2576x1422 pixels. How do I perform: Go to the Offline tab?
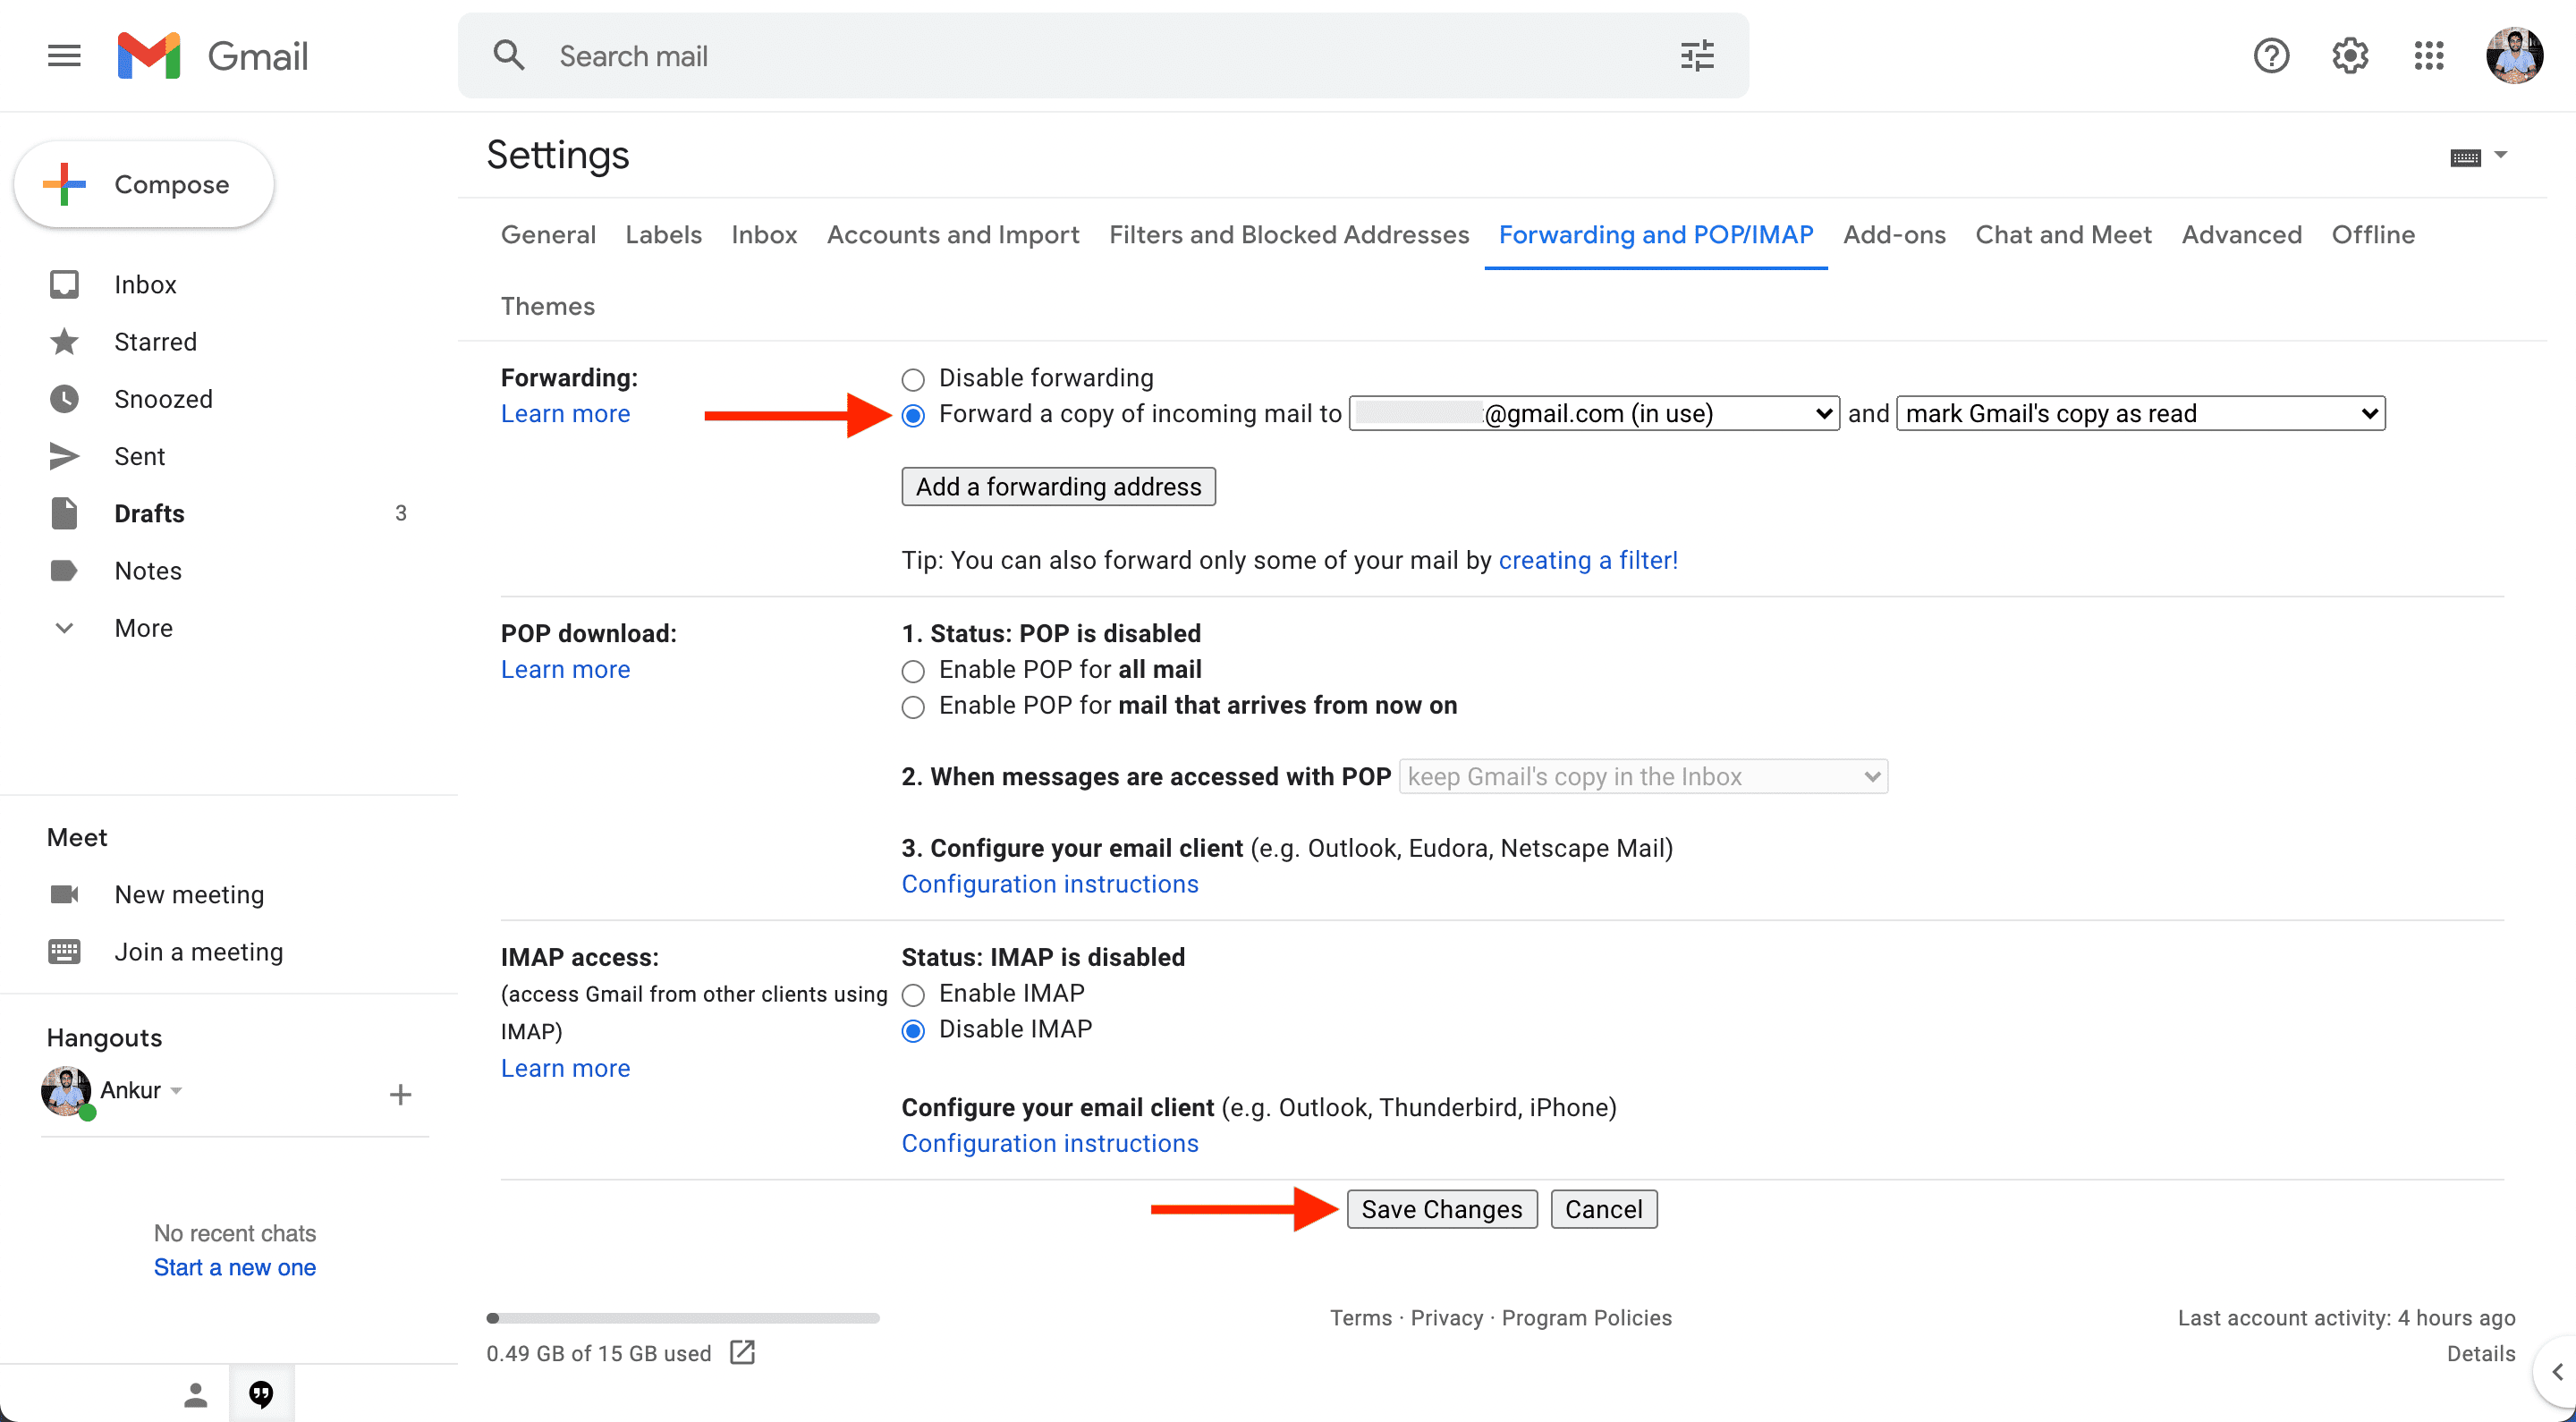(x=2373, y=235)
